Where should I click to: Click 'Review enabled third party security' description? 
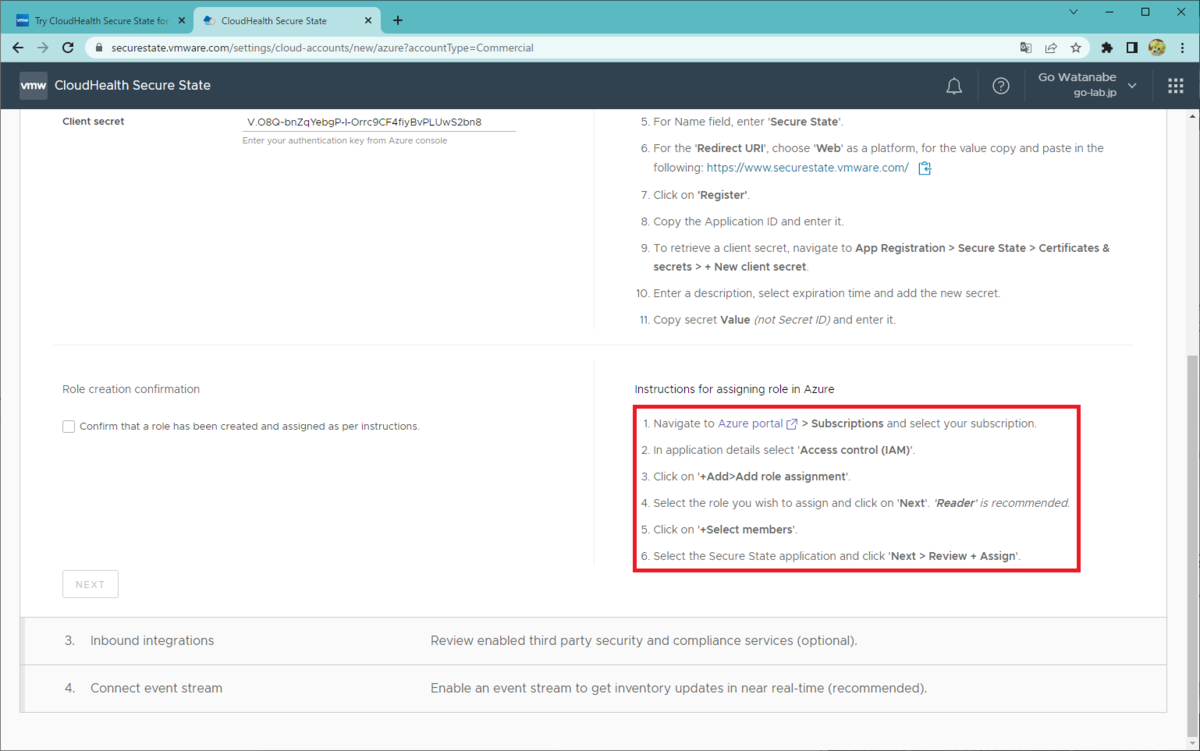[x=644, y=640]
